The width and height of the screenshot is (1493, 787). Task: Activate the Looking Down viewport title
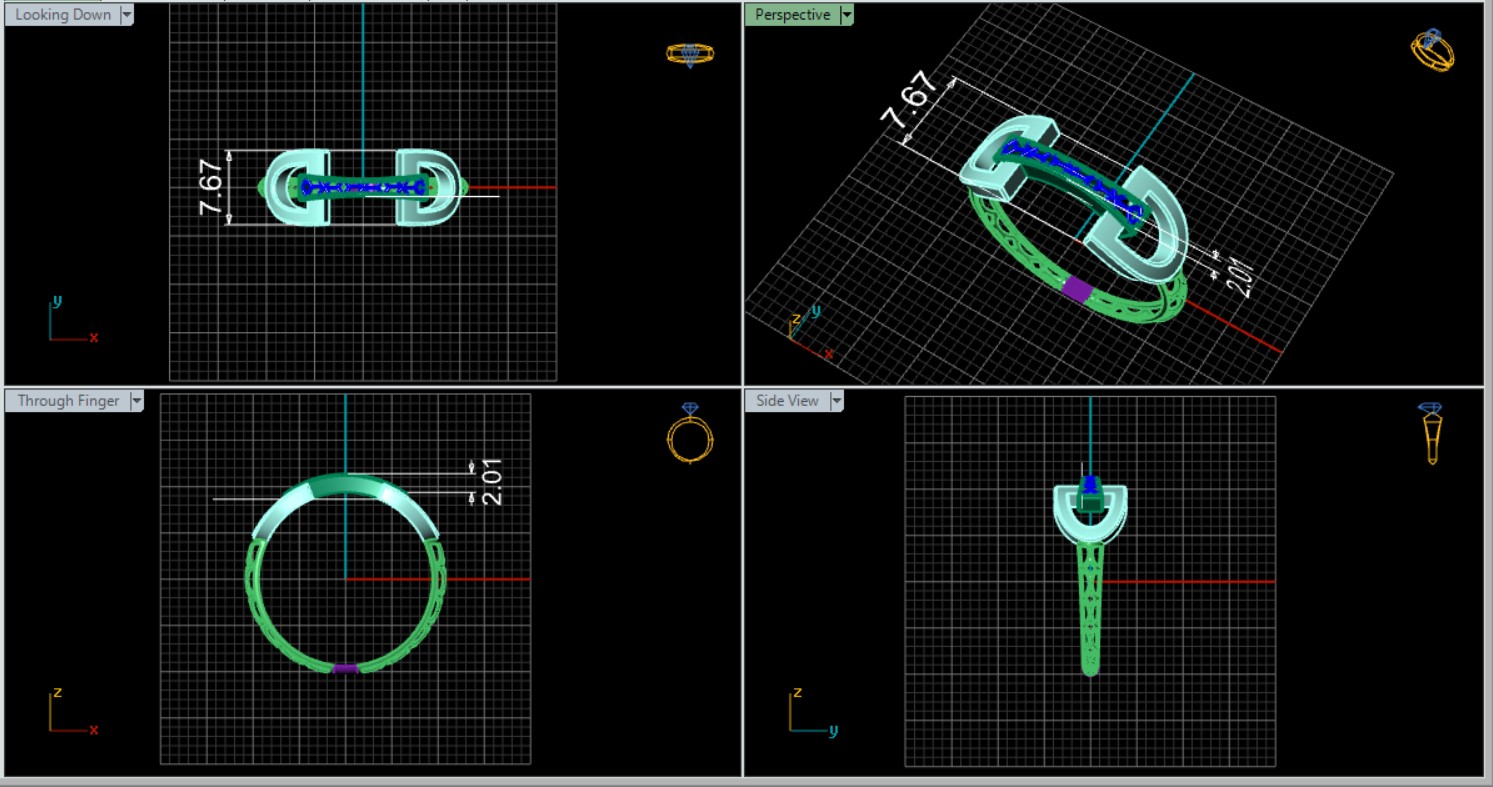click(63, 15)
